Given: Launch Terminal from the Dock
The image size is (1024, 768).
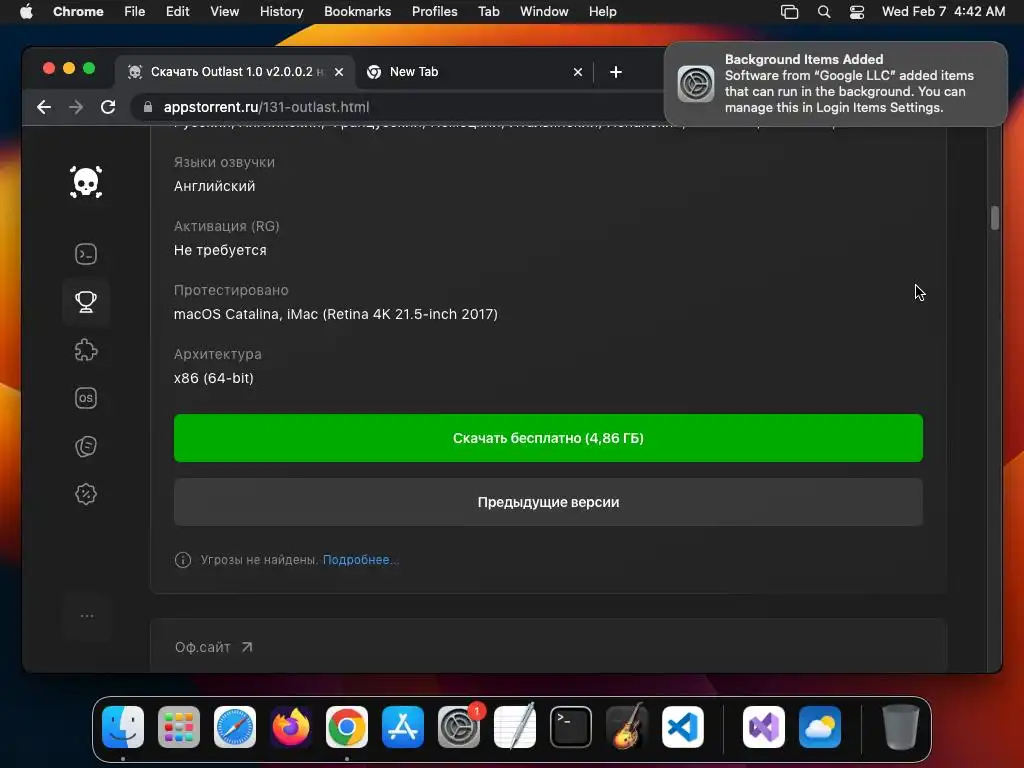Looking at the screenshot, I should tap(571, 727).
